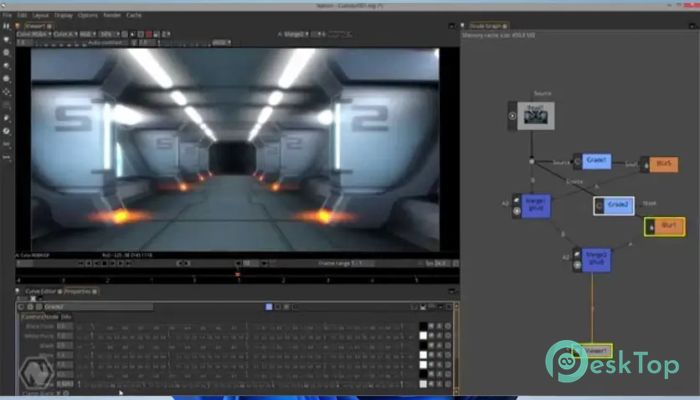Click the Frame range field
Image resolution: width=700 pixels, height=400 pixels.
362,263
